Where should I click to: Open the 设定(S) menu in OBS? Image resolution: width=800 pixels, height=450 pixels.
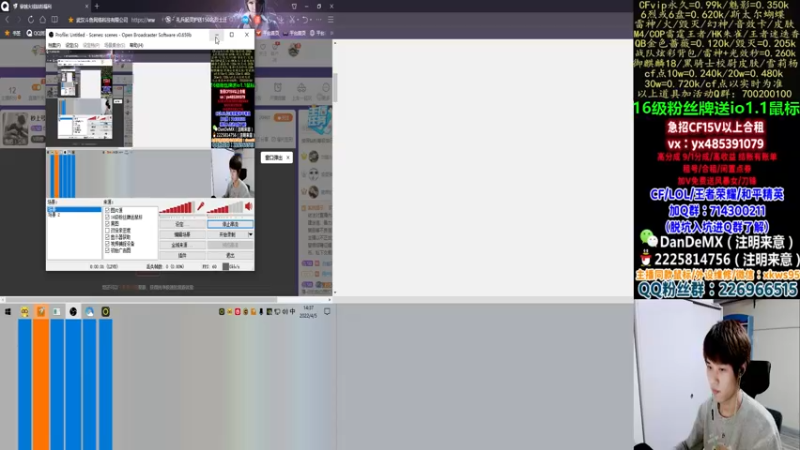[72, 45]
